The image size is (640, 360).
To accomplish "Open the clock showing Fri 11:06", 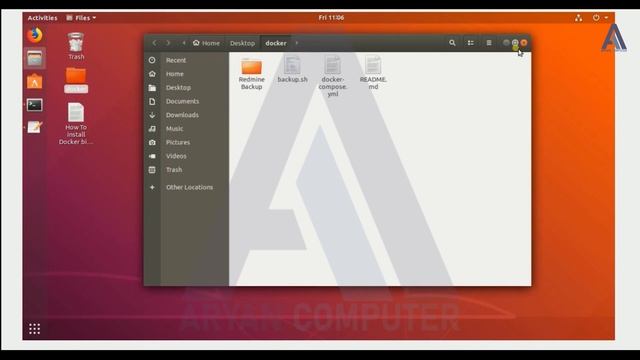I will 331,18.
